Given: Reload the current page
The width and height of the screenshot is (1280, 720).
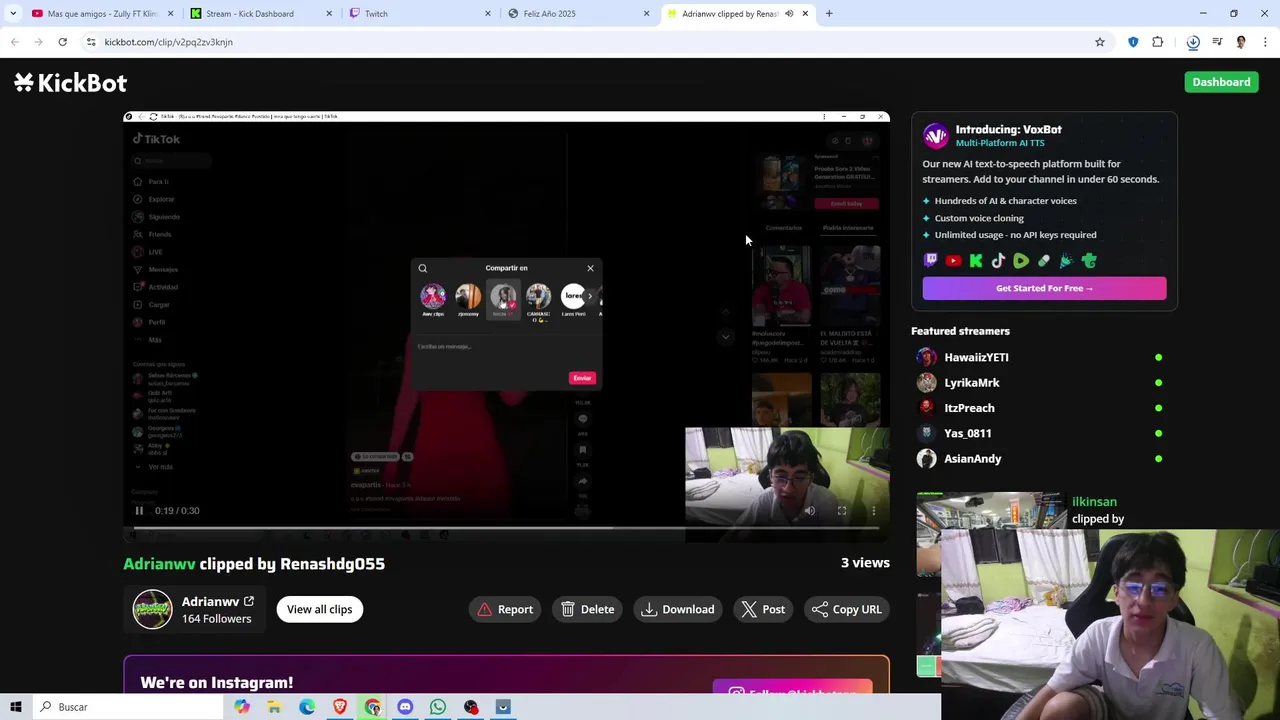Looking at the screenshot, I should (x=62, y=42).
